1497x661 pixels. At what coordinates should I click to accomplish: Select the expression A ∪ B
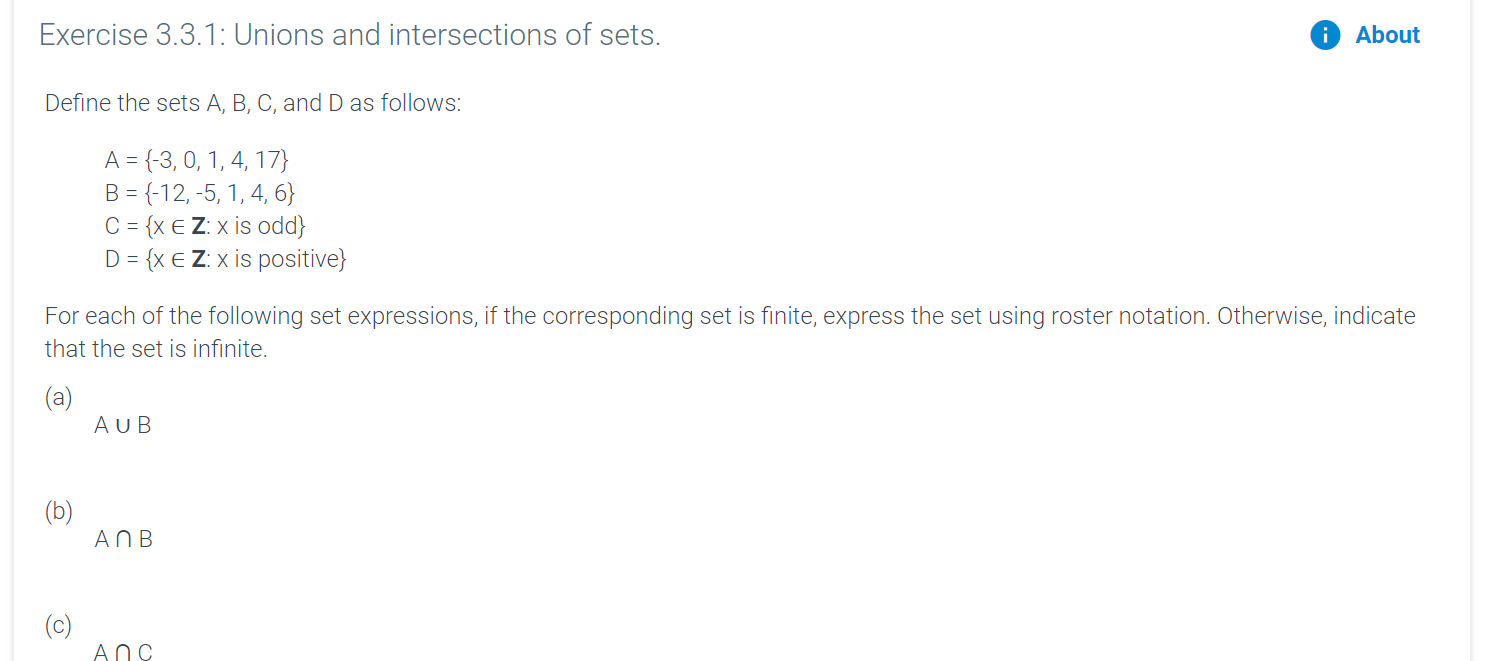click(x=122, y=425)
